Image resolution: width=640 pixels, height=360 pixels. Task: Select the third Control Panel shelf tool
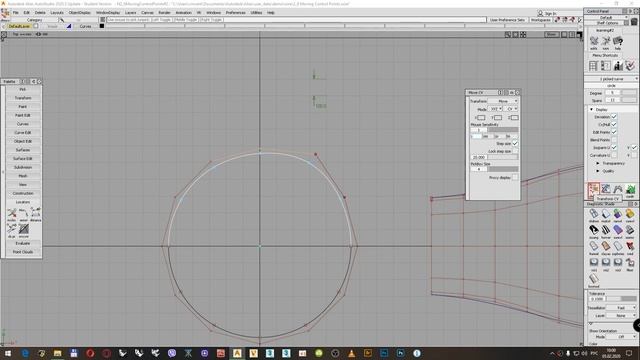pos(618,189)
